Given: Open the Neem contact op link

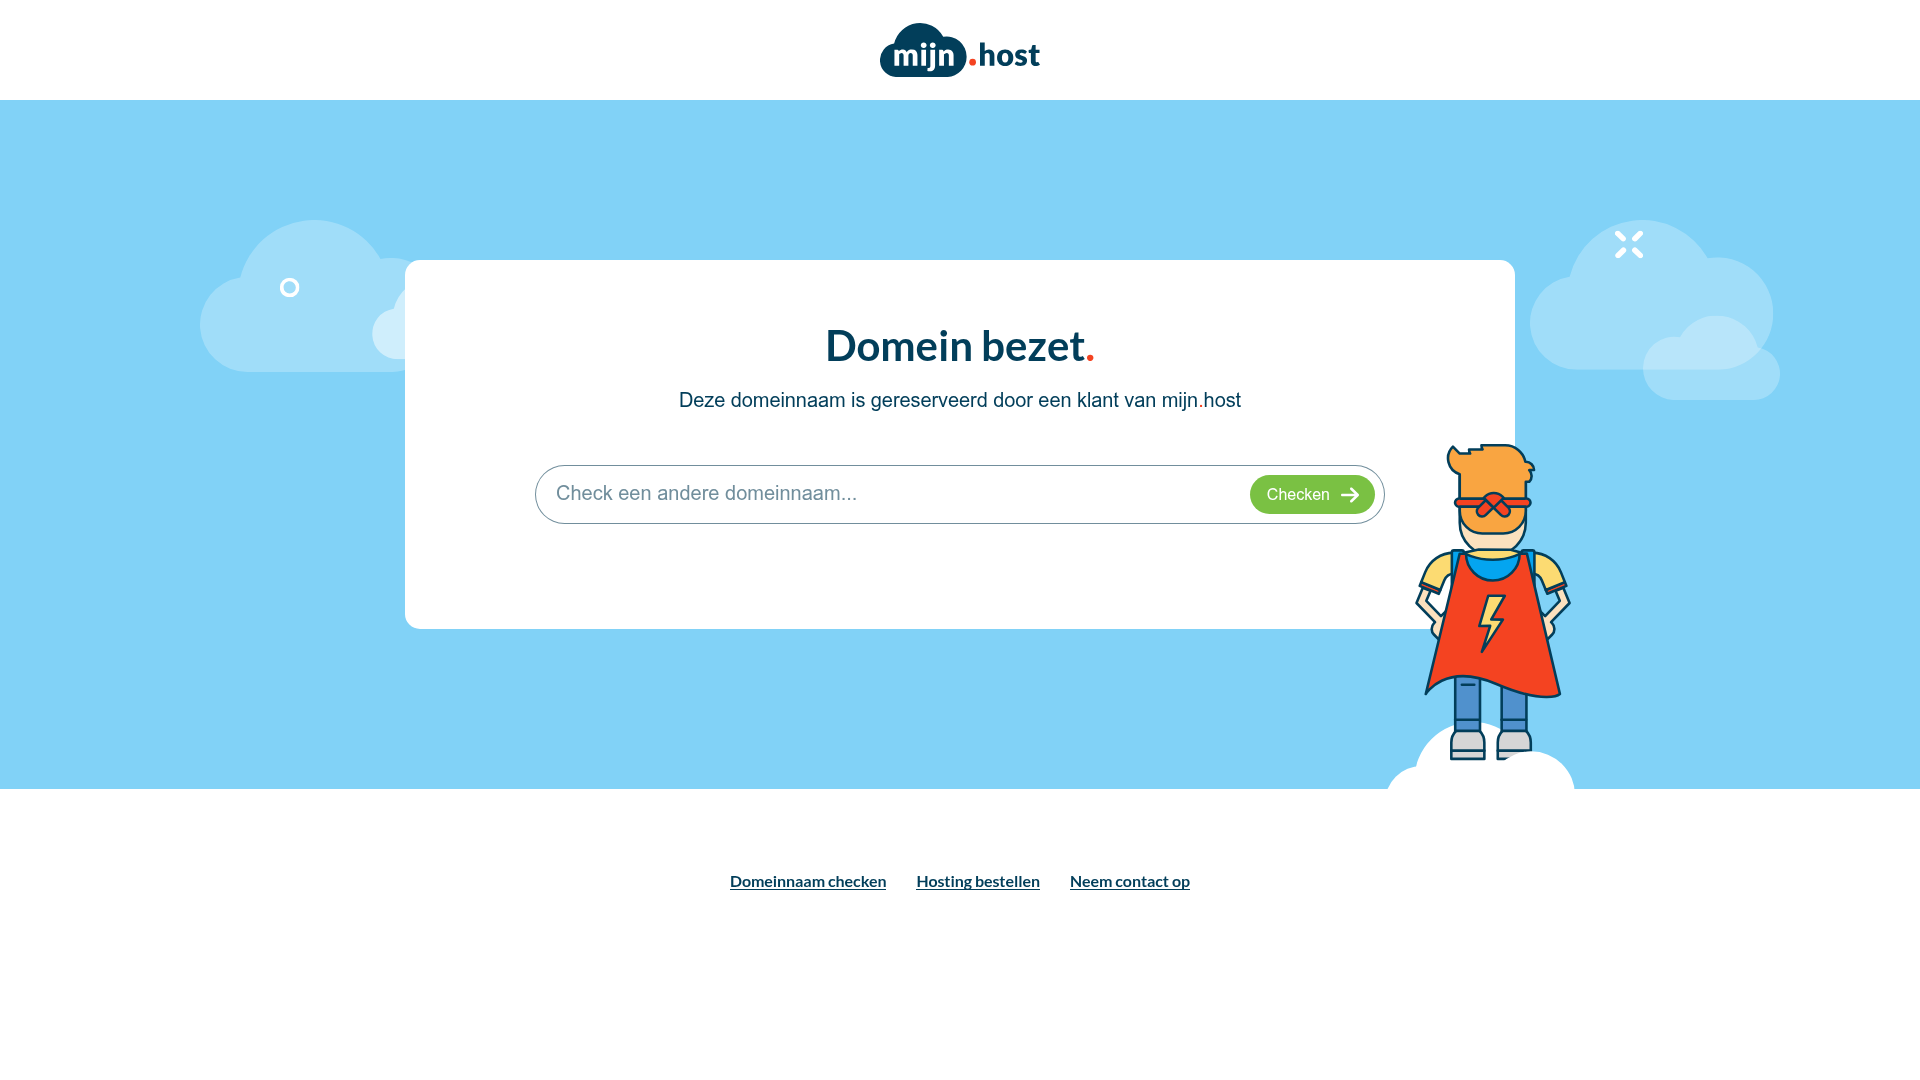Looking at the screenshot, I should pos(1129,881).
